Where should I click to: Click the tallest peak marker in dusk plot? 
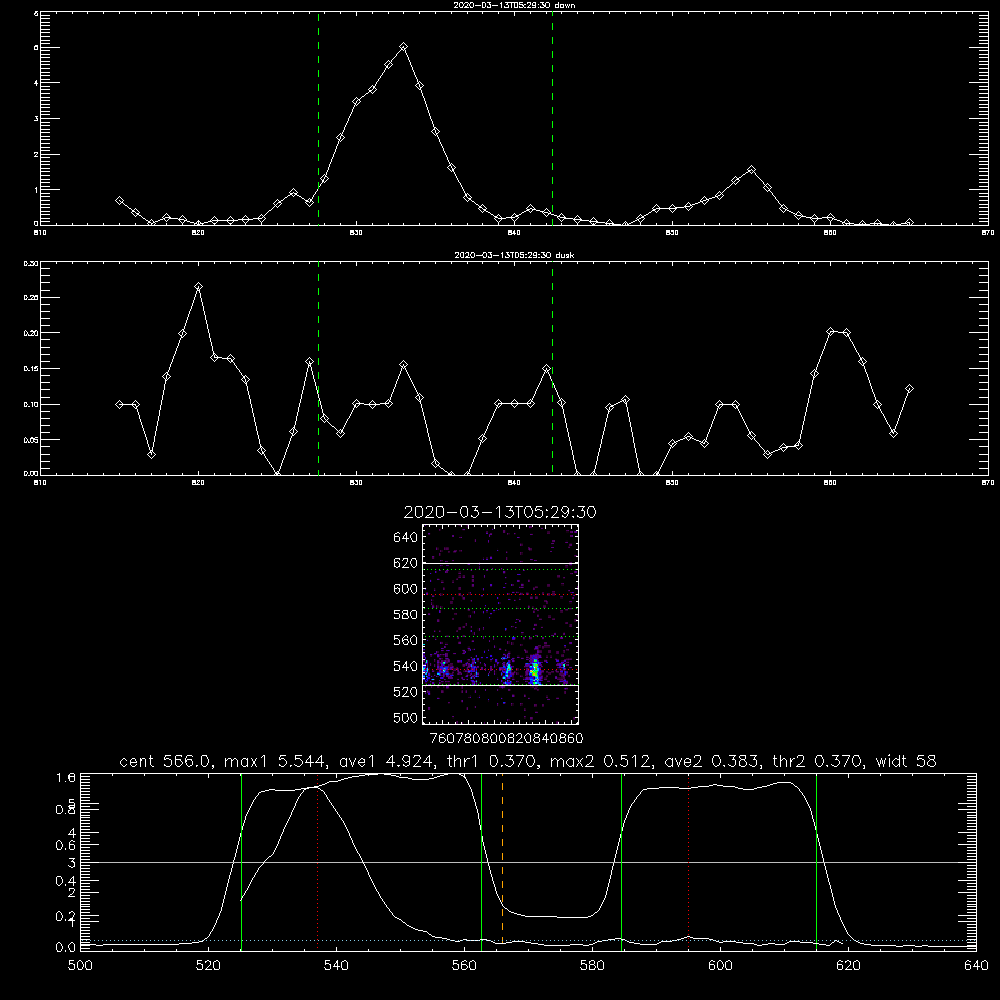(198, 286)
